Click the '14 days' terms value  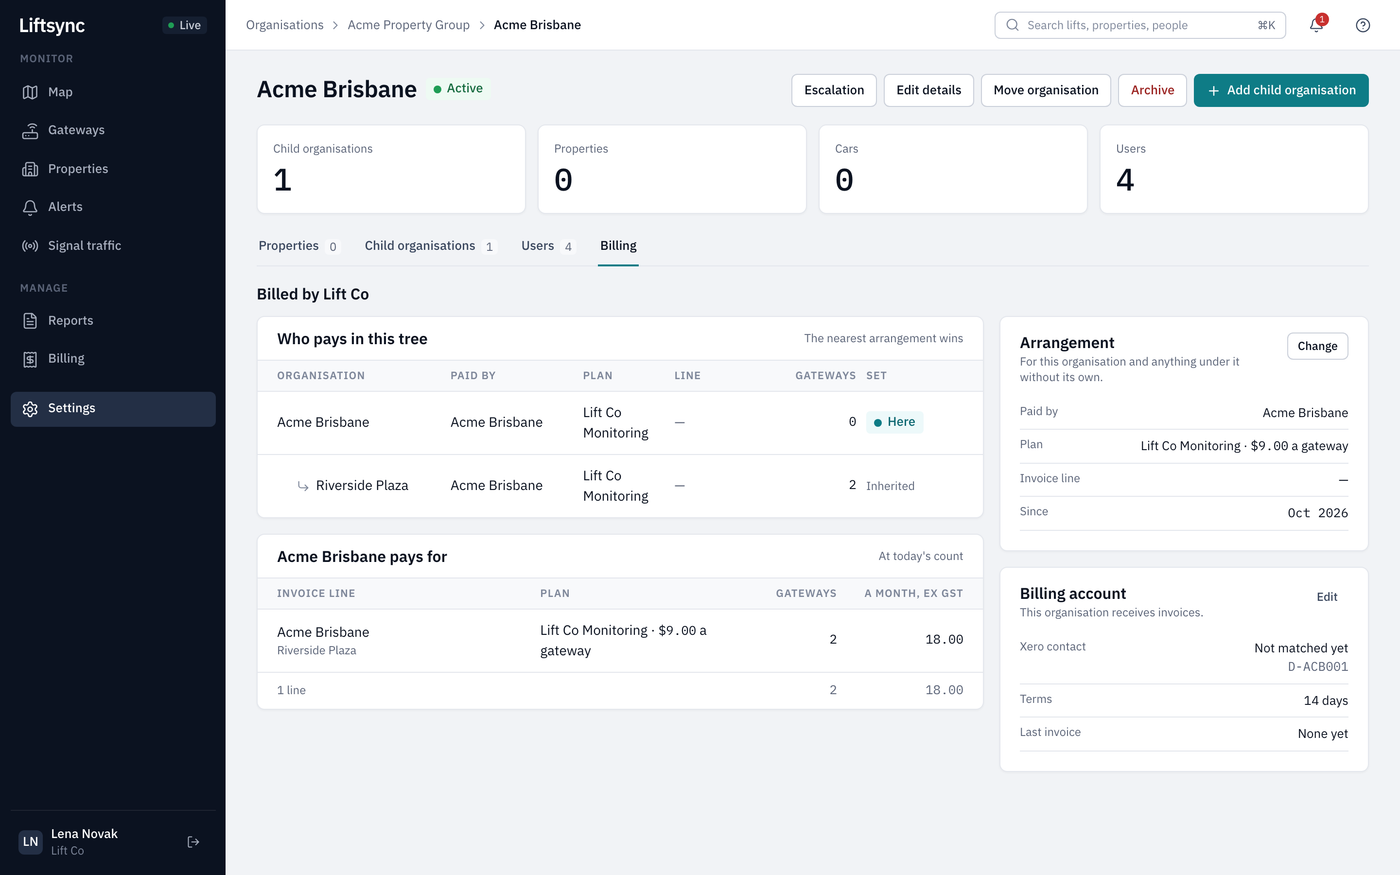[1326, 700]
